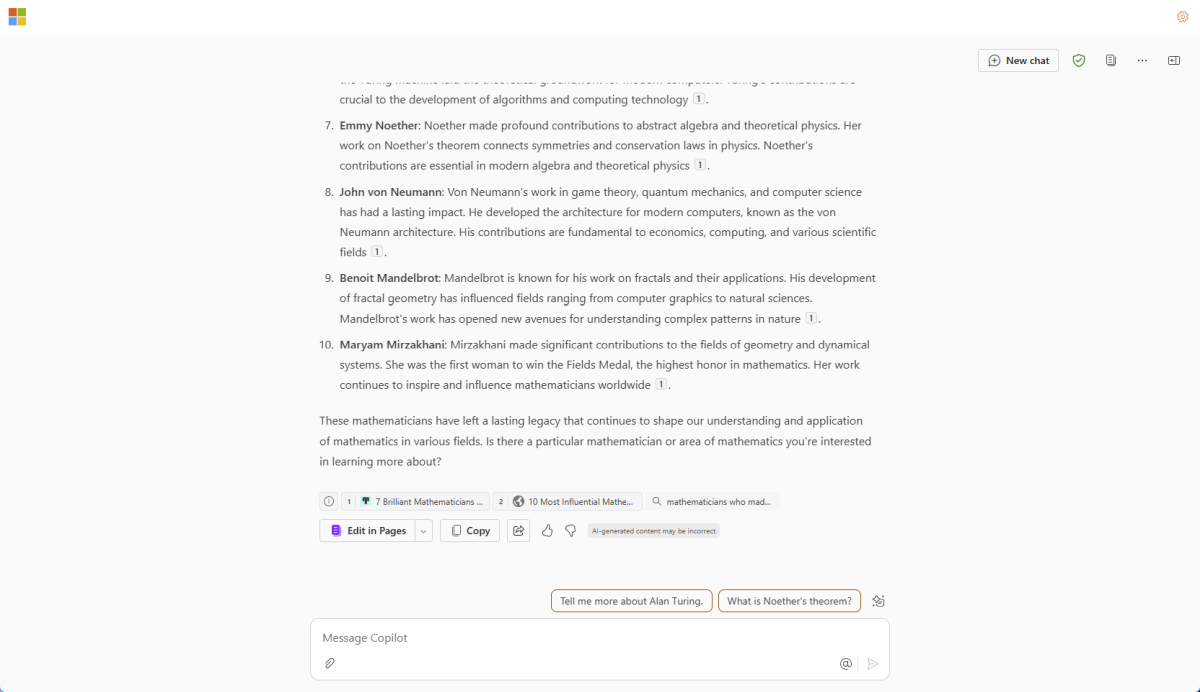Screen dimensions: 1200x692
Task: Start a New chat
Action: click(1018, 61)
